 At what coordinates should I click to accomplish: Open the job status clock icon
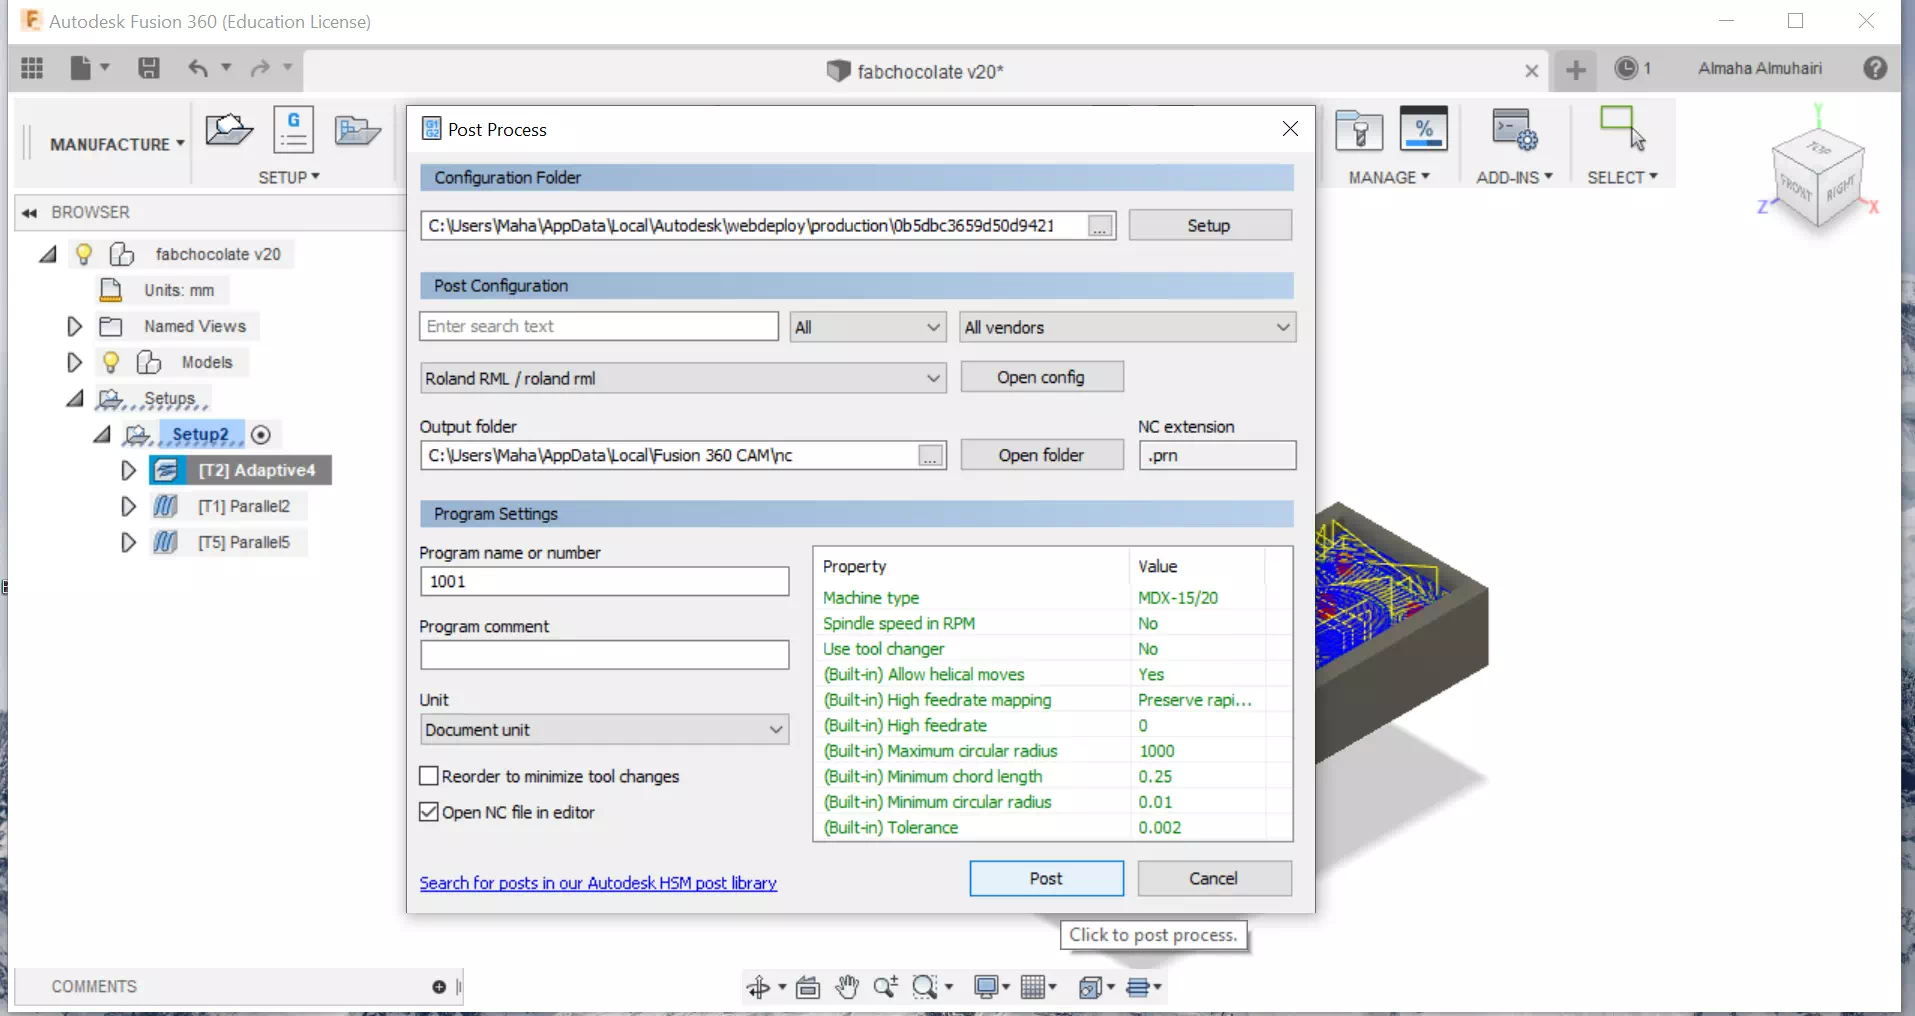pos(1627,68)
